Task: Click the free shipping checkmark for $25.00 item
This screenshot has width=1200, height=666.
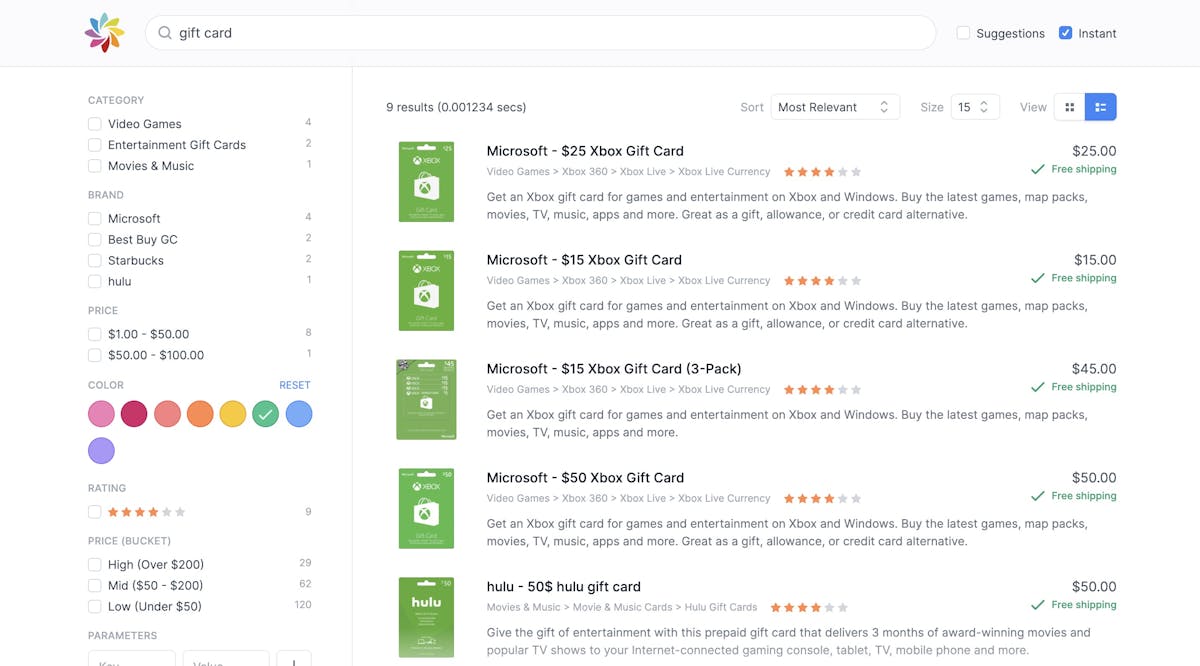Action: coord(1038,170)
